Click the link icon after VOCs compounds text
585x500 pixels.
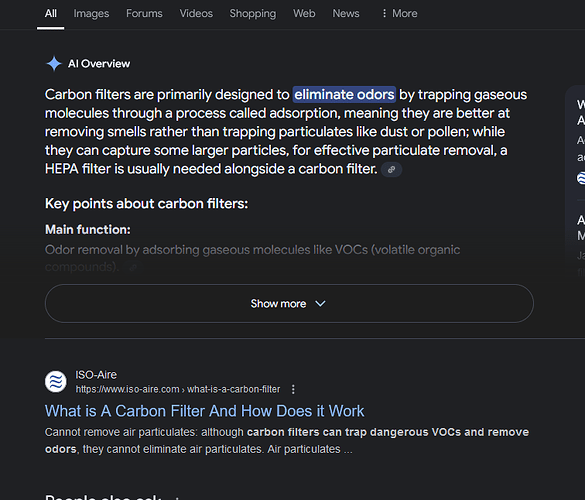coord(133,267)
